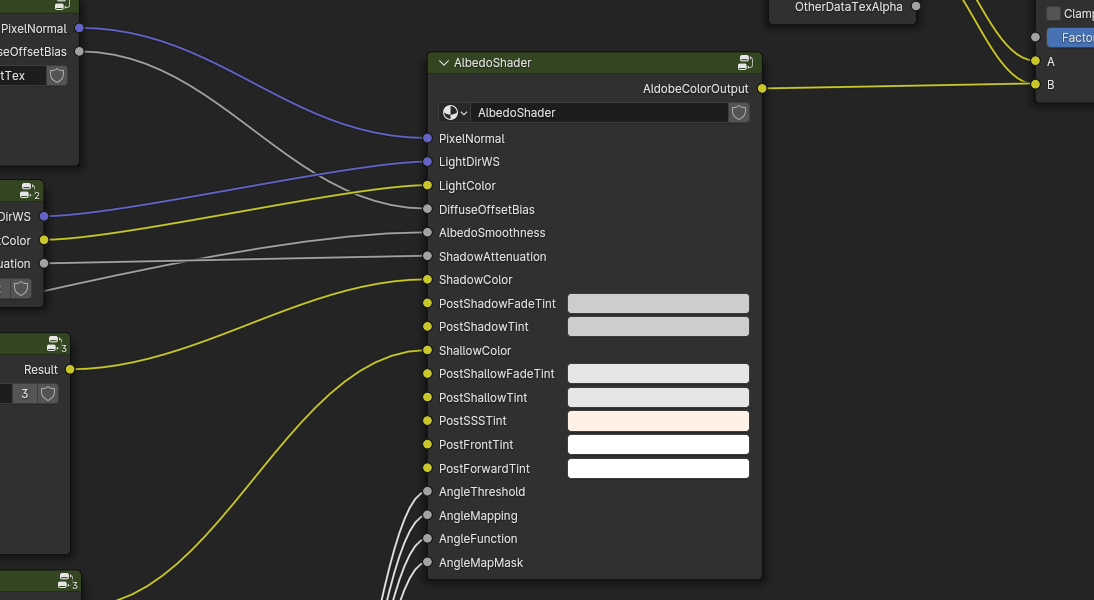This screenshot has width=1094, height=600.
Task: Open the PostSSSTint color swatch
Action: tap(658, 421)
